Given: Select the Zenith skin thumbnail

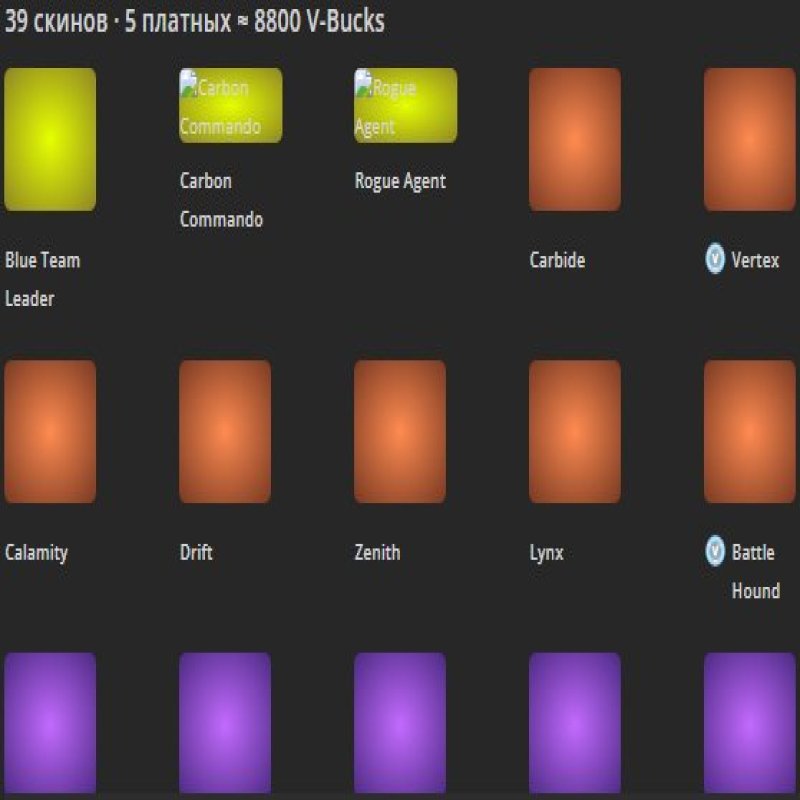Looking at the screenshot, I should [x=400, y=432].
